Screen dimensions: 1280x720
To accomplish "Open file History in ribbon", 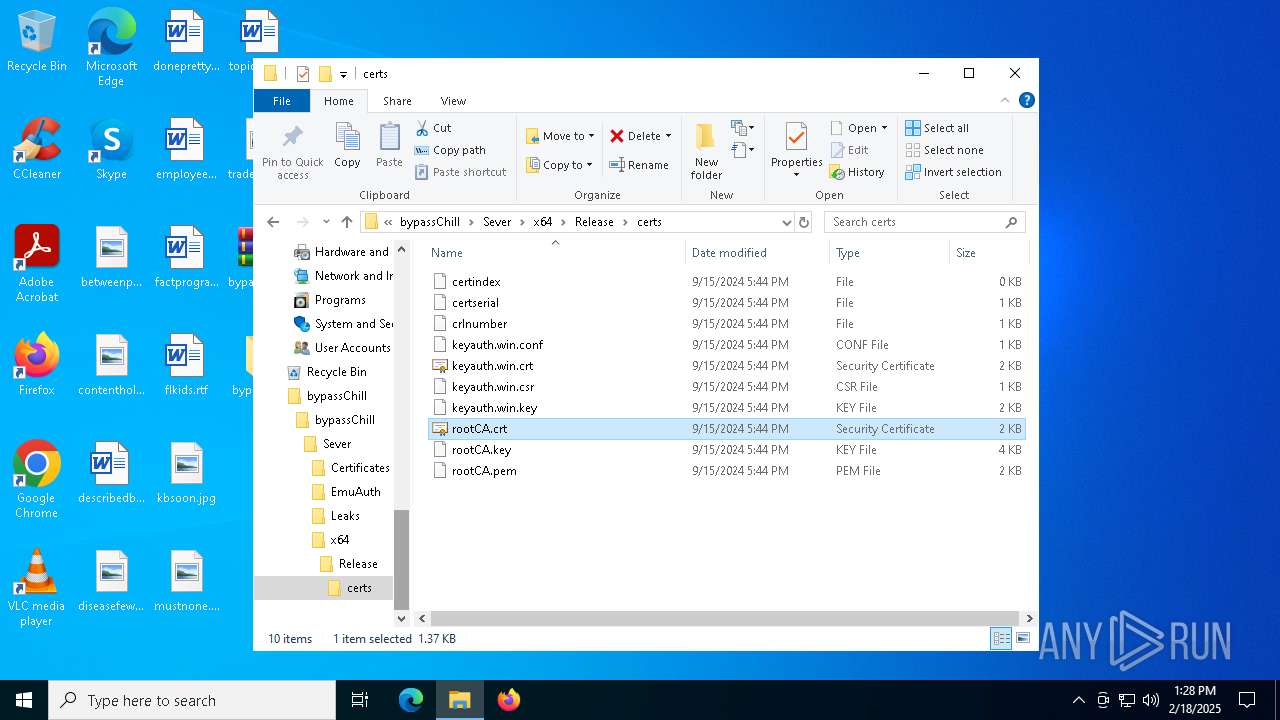I will pyautogui.click(x=857, y=172).
